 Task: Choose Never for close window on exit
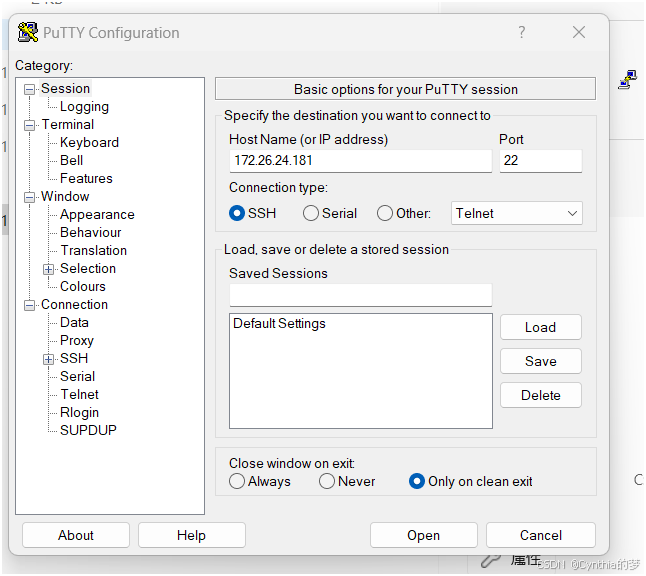coord(327,481)
